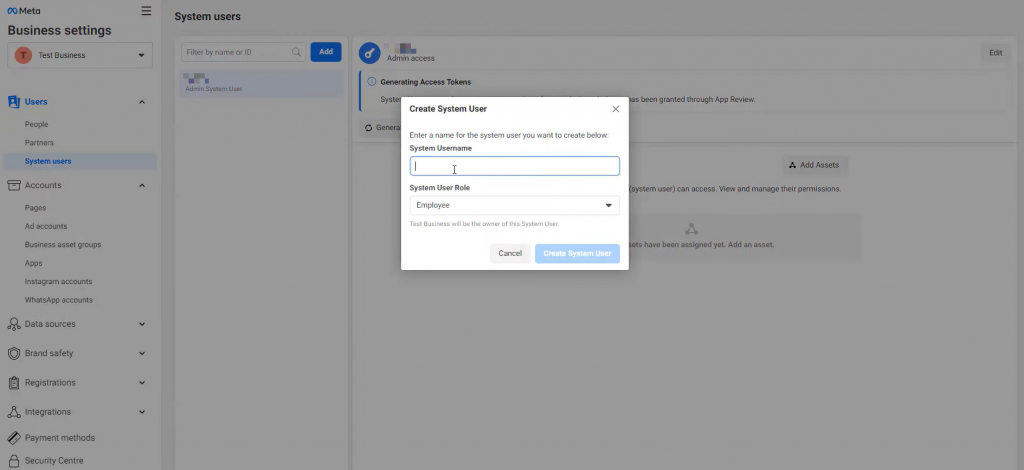Image resolution: width=1024 pixels, height=470 pixels.
Task: Open Business asset groups
Action: tap(63, 245)
